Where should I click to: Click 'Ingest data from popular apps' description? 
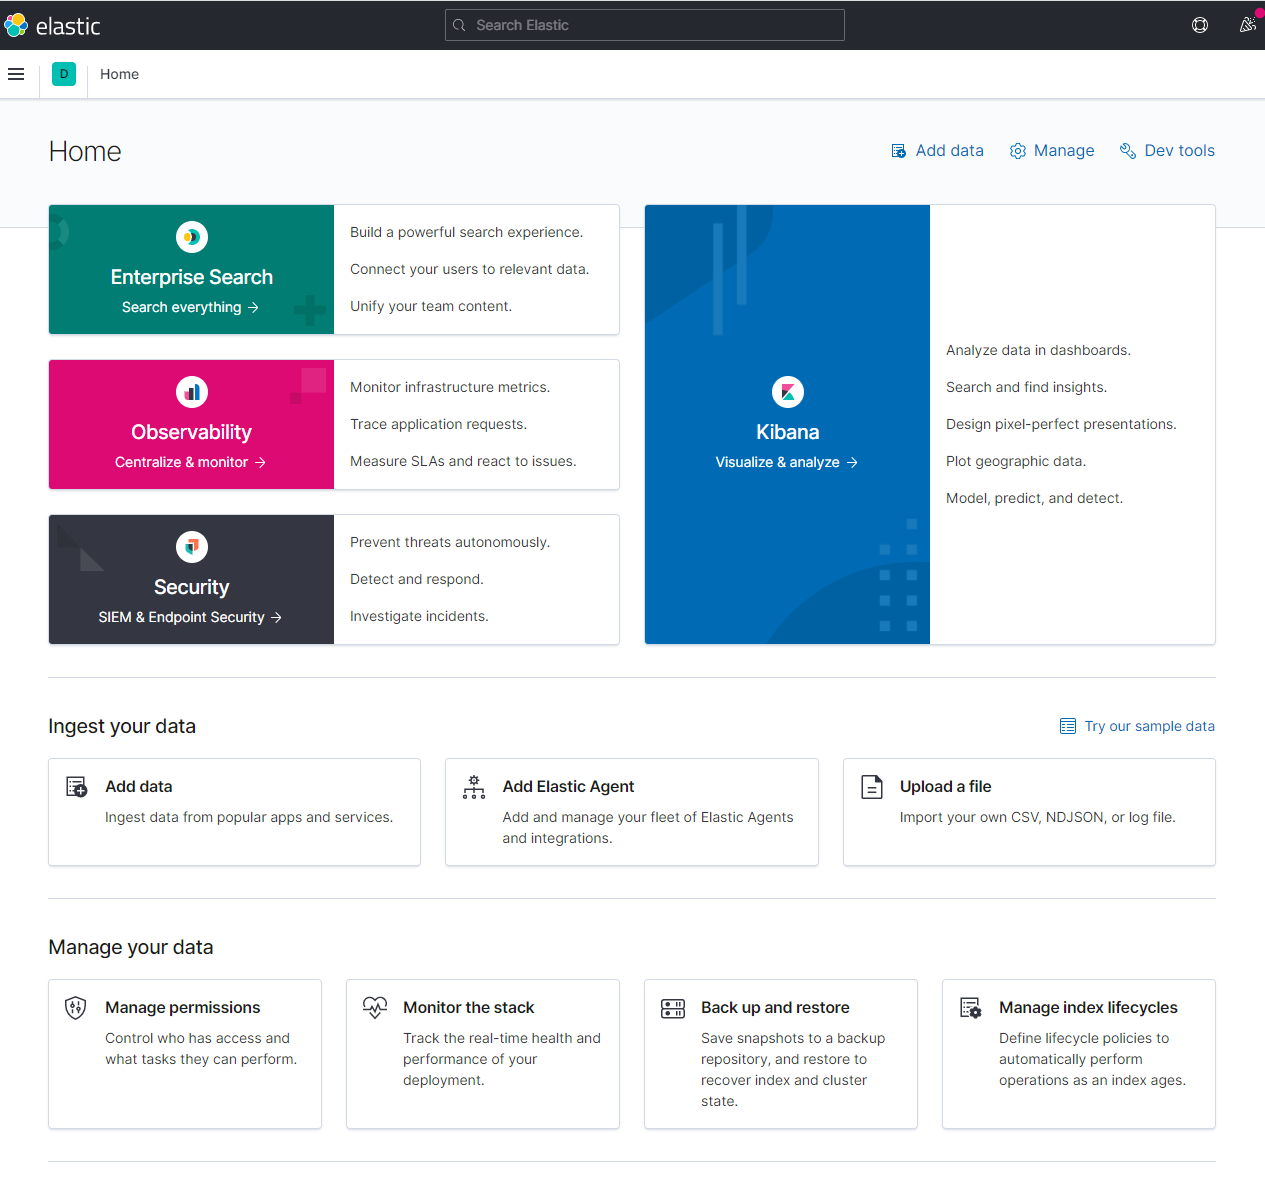tap(249, 817)
